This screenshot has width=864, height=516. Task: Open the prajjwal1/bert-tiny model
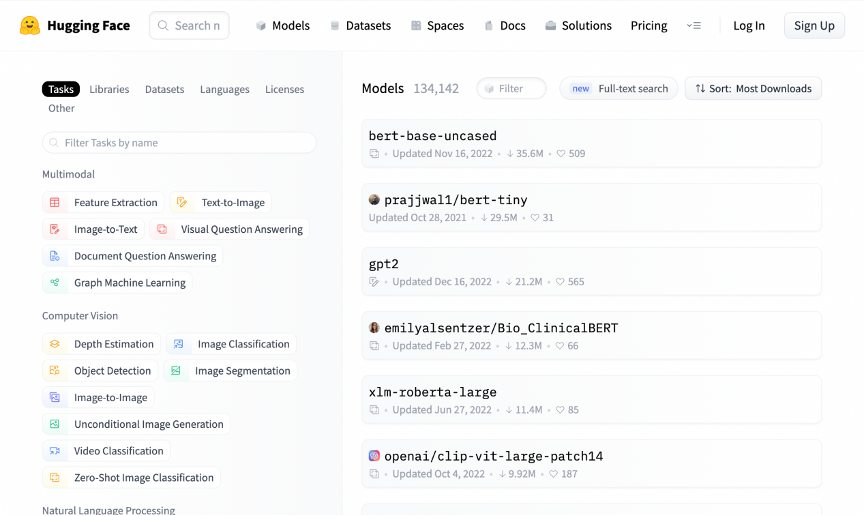click(591, 207)
